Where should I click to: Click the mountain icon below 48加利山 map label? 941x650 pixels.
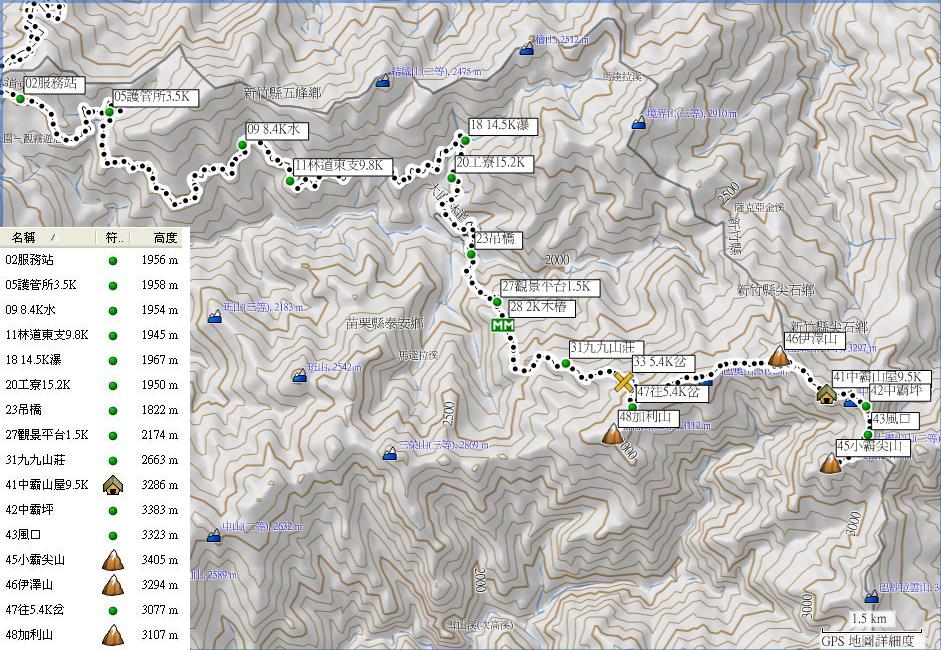(x=613, y=434)
